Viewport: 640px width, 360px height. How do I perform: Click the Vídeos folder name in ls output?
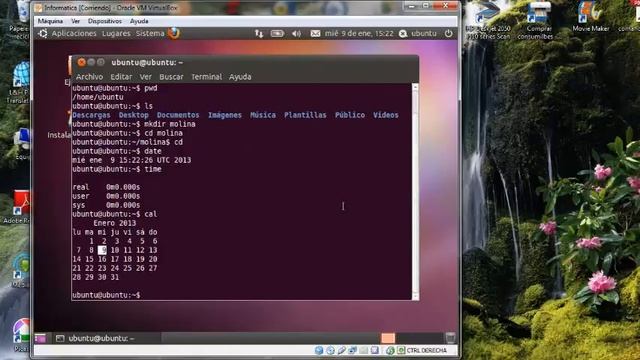(x=386, y=115)
